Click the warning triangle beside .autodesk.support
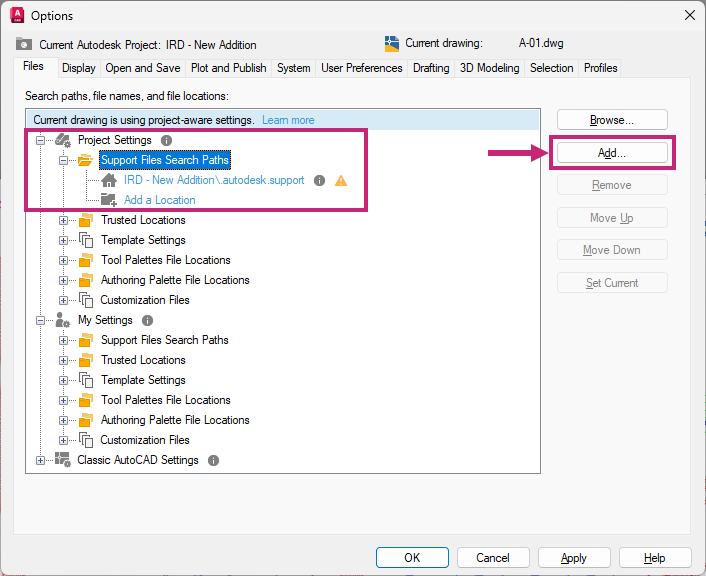Viewport: 706px width, 576px height. point(341,181)
